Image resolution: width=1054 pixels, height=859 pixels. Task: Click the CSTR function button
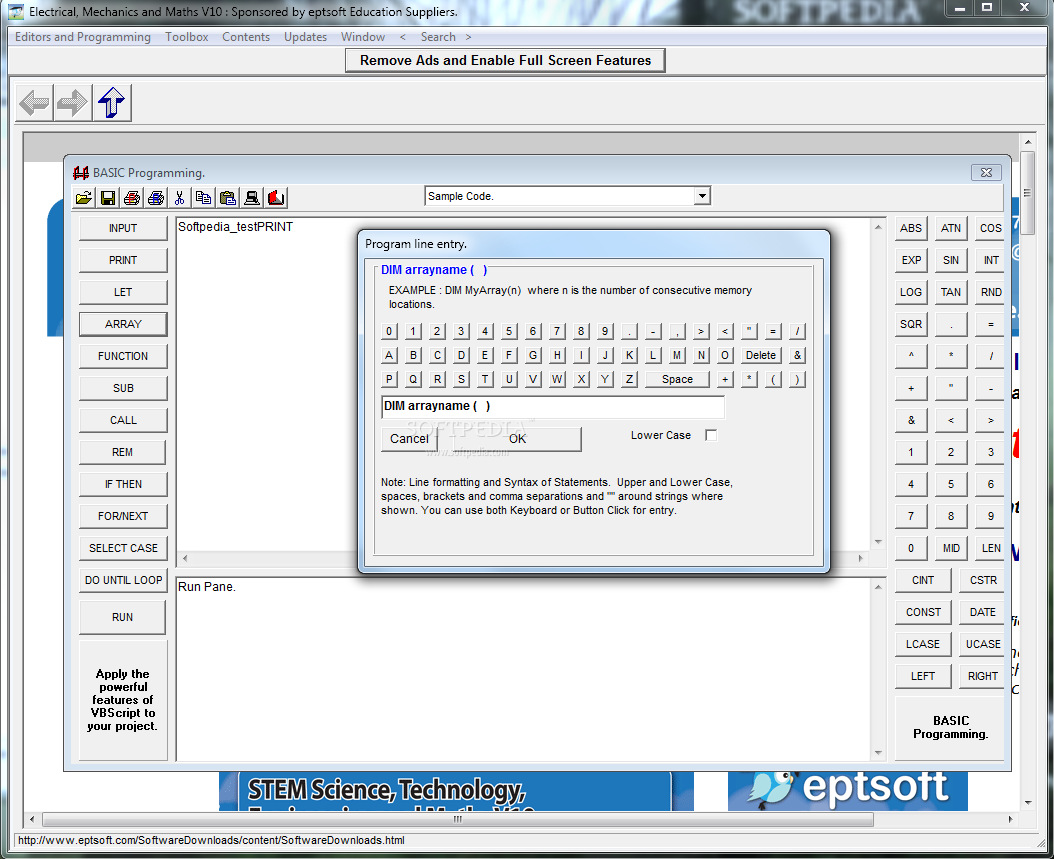pyautogui.click(x=982, y=580)
